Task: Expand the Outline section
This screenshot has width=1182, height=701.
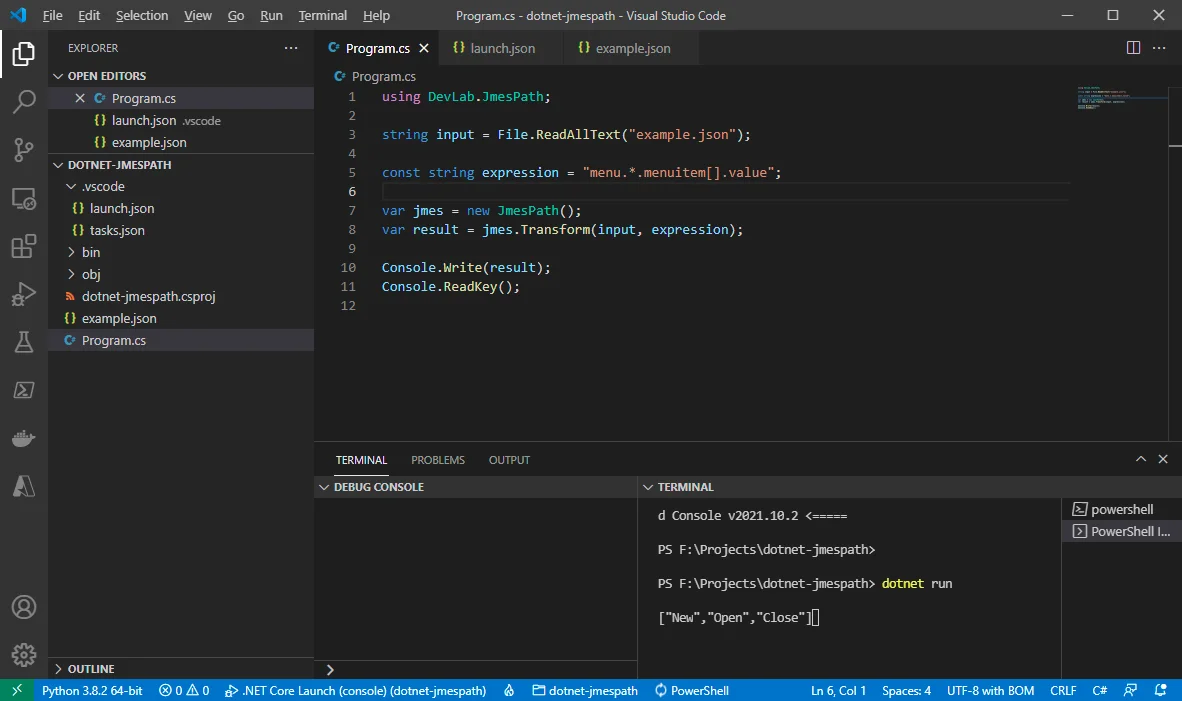Action: pyautogui.click(x=91, y=669)
